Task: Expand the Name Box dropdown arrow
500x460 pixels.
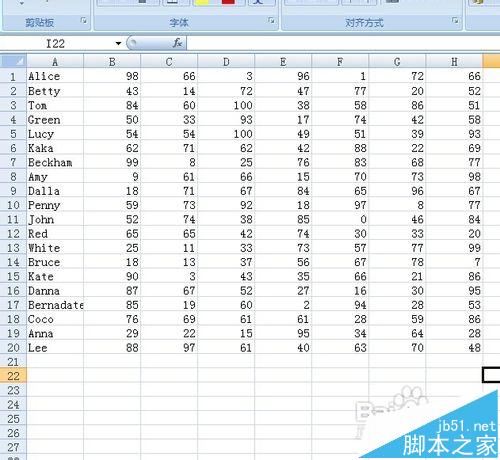Action: 118,43
